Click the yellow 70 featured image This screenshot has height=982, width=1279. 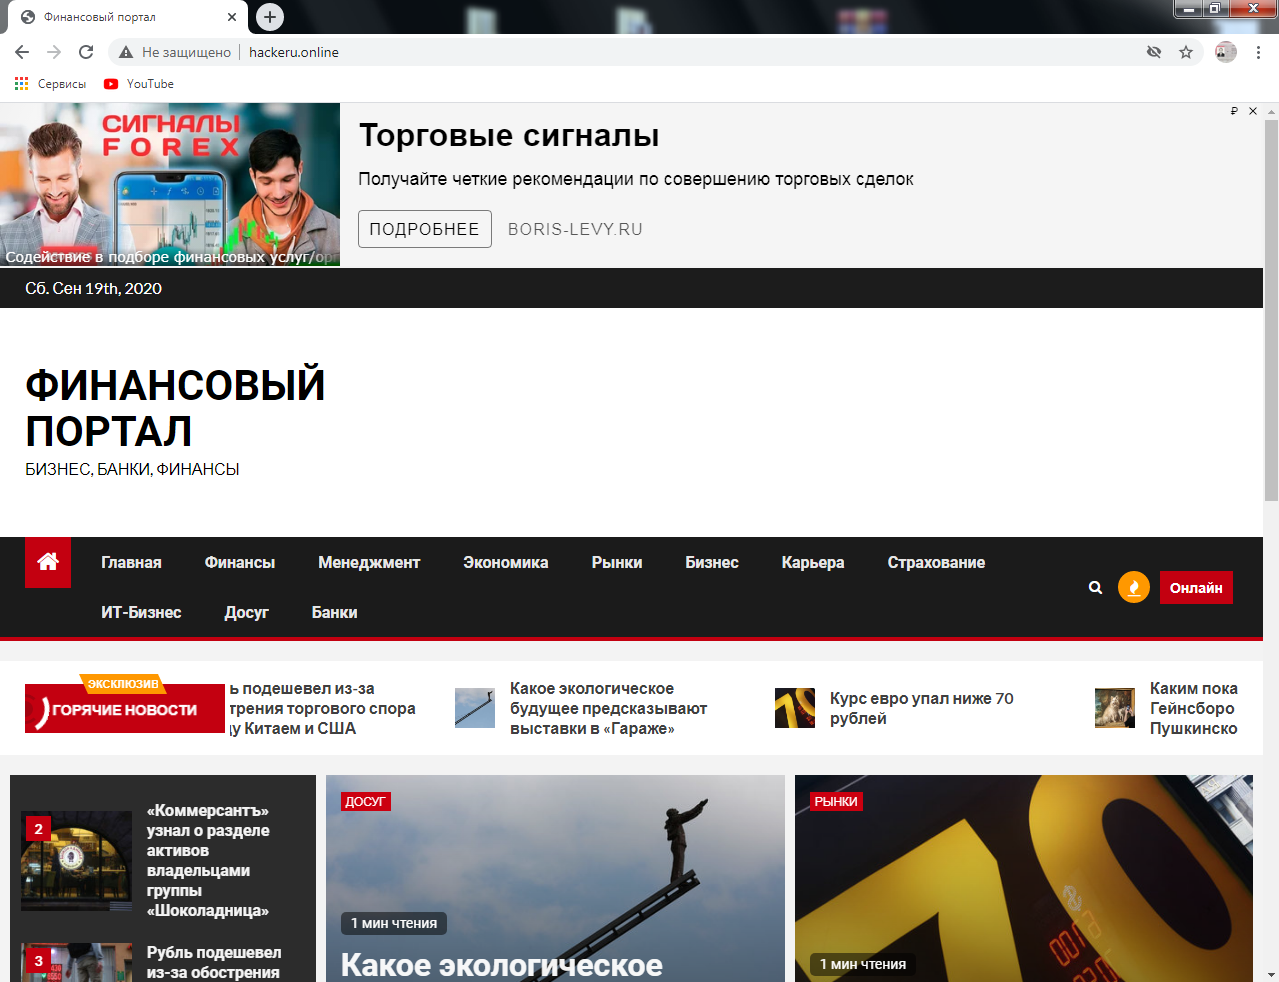click(1024, 878)
